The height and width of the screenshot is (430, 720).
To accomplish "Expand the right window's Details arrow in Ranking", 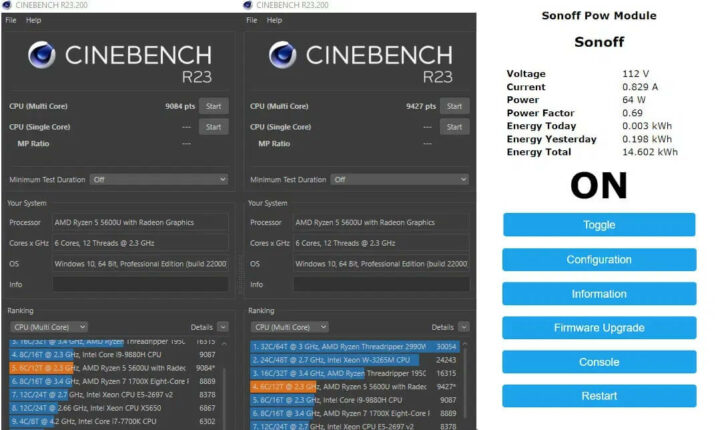I will click(x=463, y=327).
